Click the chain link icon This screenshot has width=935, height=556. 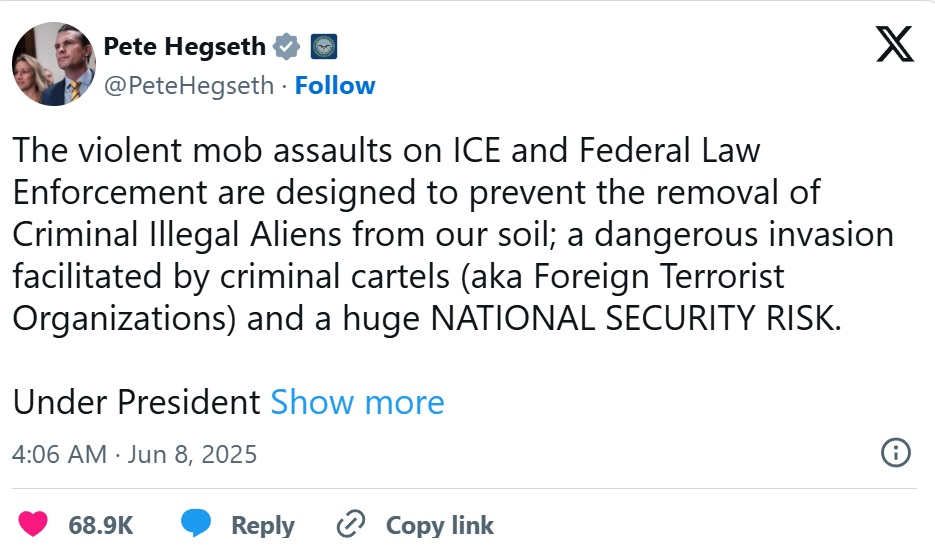tap(351, 524)
